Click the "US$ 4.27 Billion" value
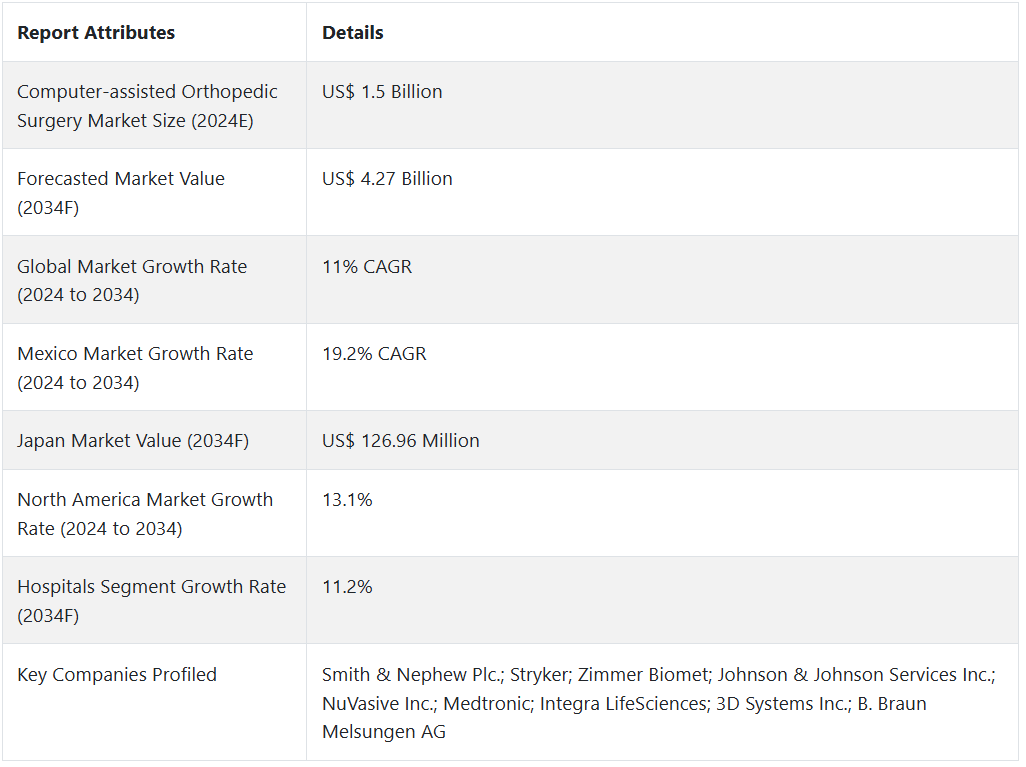The width and height of the screenshot is (1026, 767). tap(387, 179)
